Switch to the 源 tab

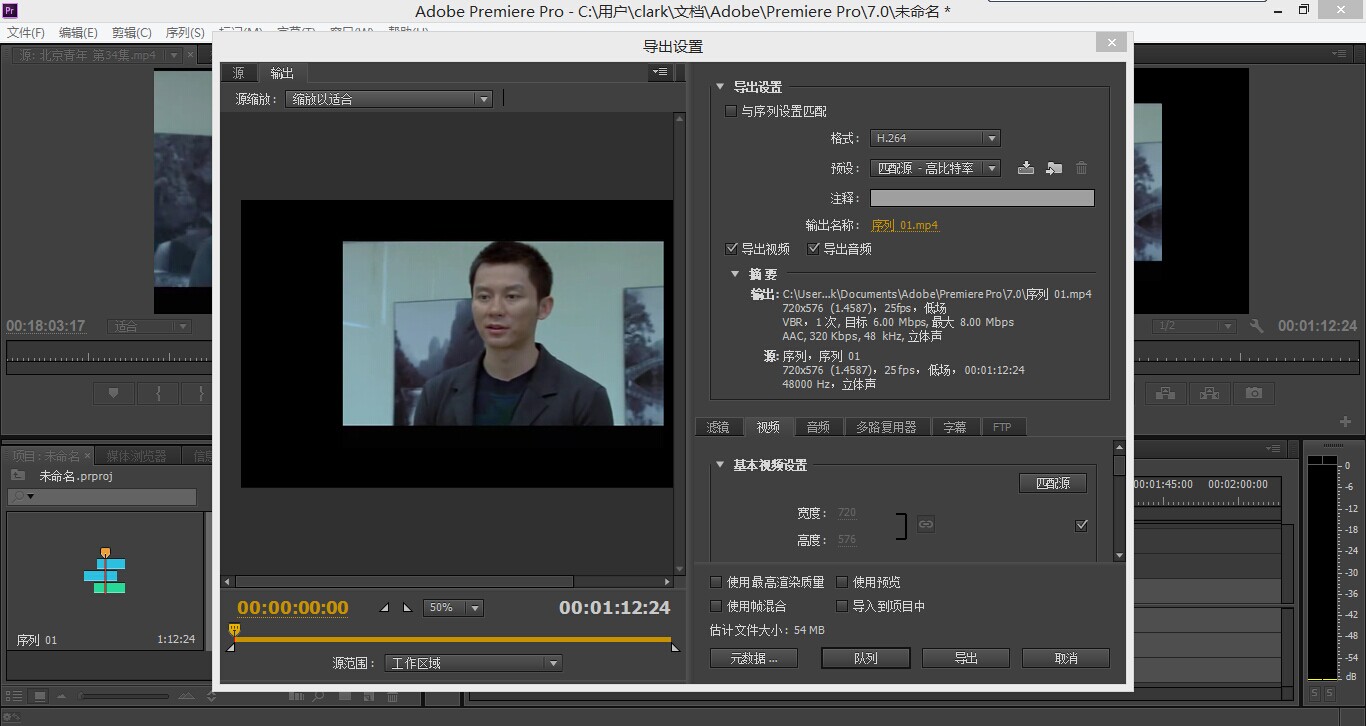pyautogui.click(x=239, y=73)
